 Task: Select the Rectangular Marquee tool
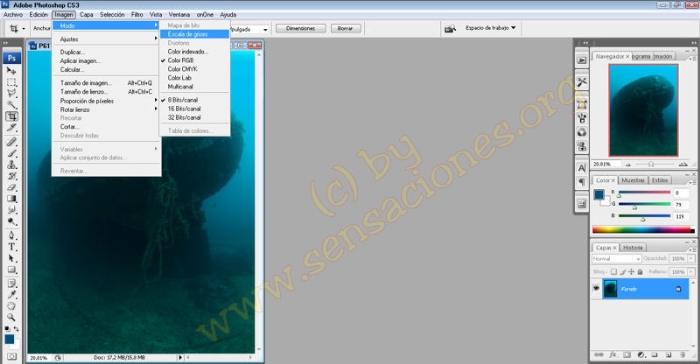(12, 82)
